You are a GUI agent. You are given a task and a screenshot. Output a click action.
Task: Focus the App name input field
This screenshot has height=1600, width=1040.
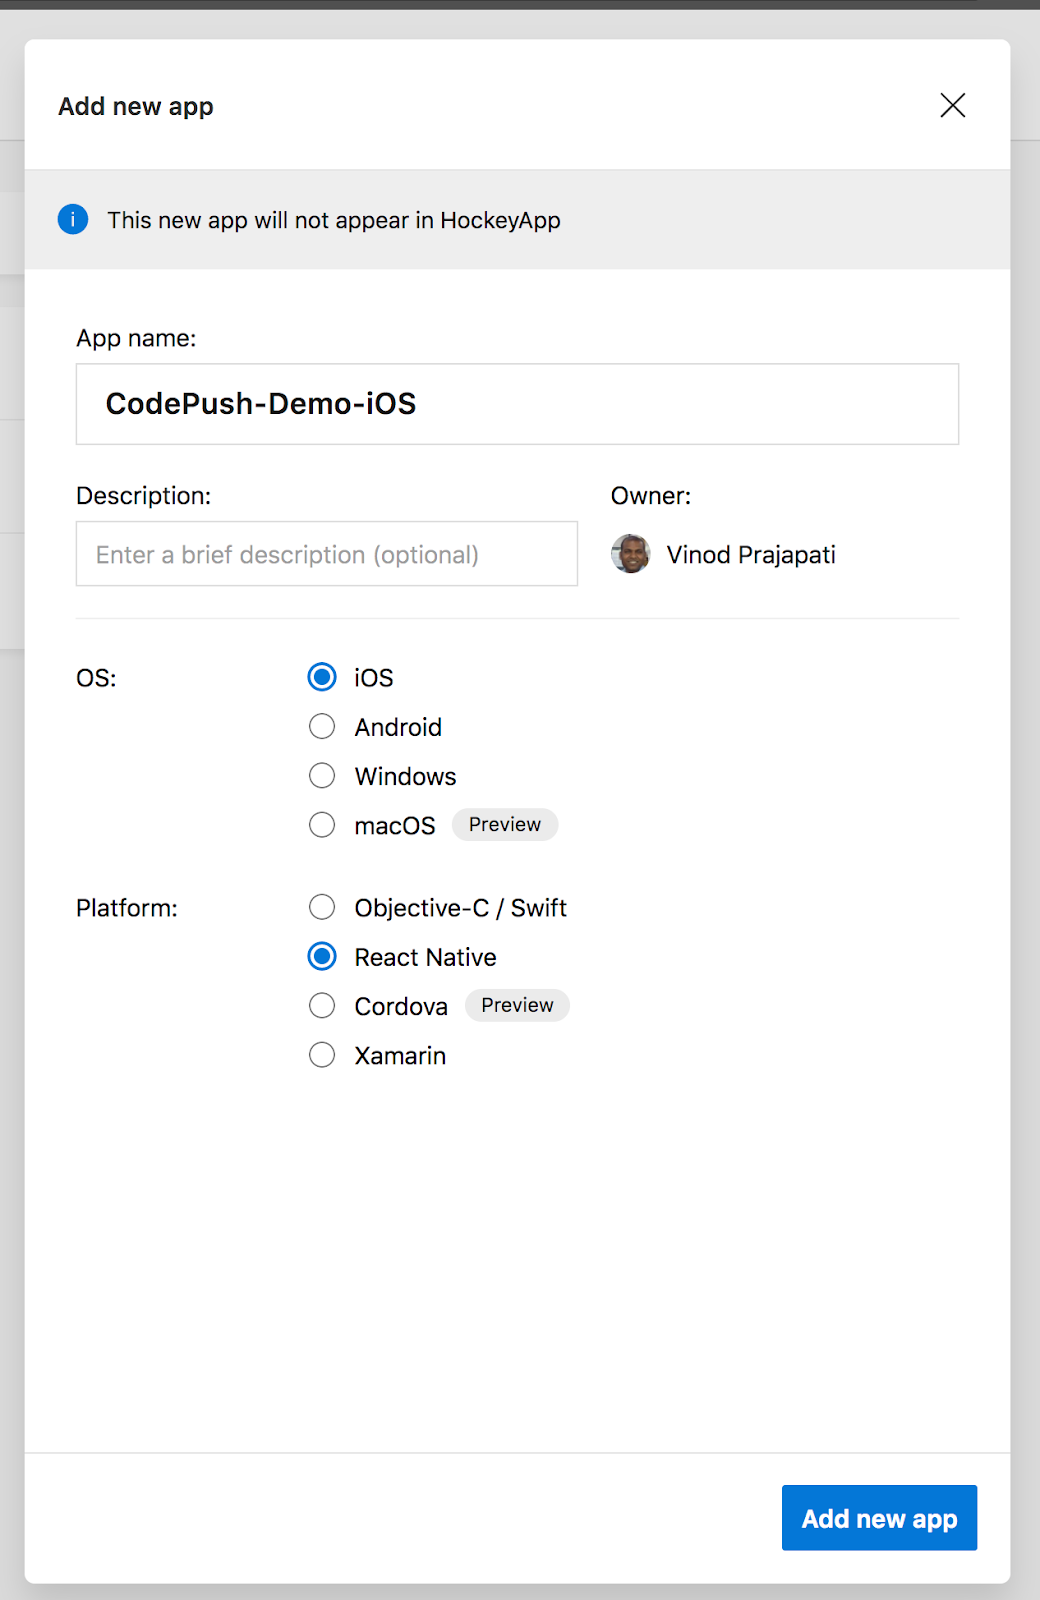tap(517, 404)
